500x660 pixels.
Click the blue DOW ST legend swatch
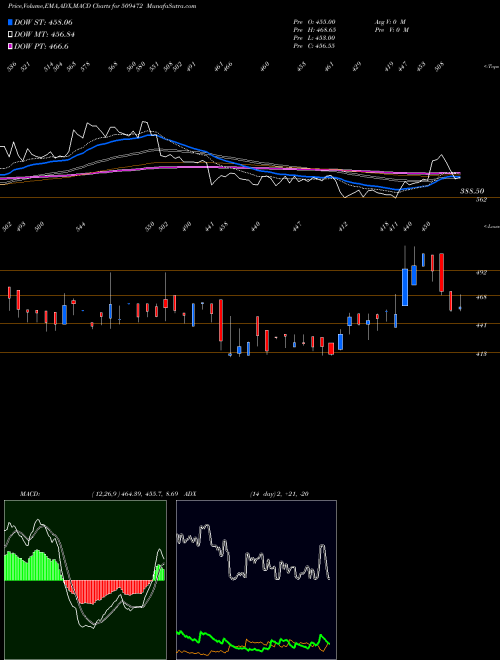tap(11, 22)
